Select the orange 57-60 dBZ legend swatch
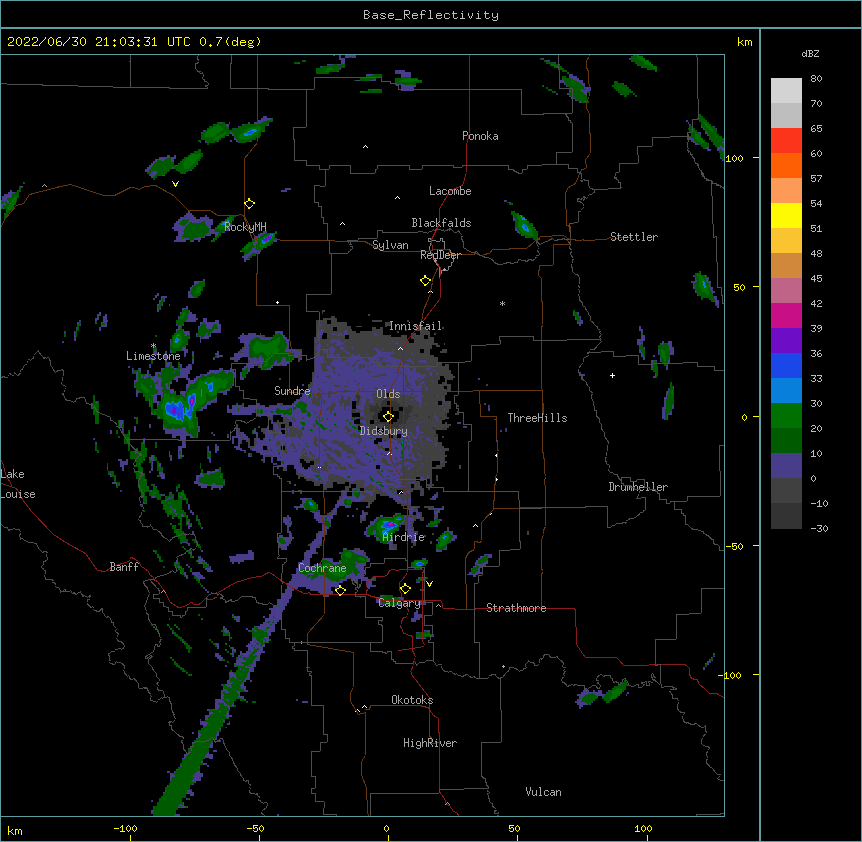The height and width of the screenshot is (842, 862). [786, 165]
